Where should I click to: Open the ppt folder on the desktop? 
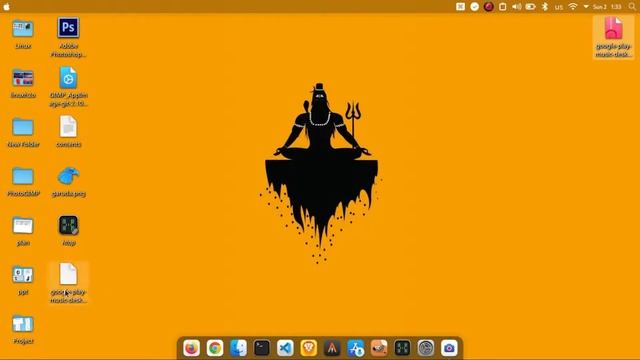point(23,275)
